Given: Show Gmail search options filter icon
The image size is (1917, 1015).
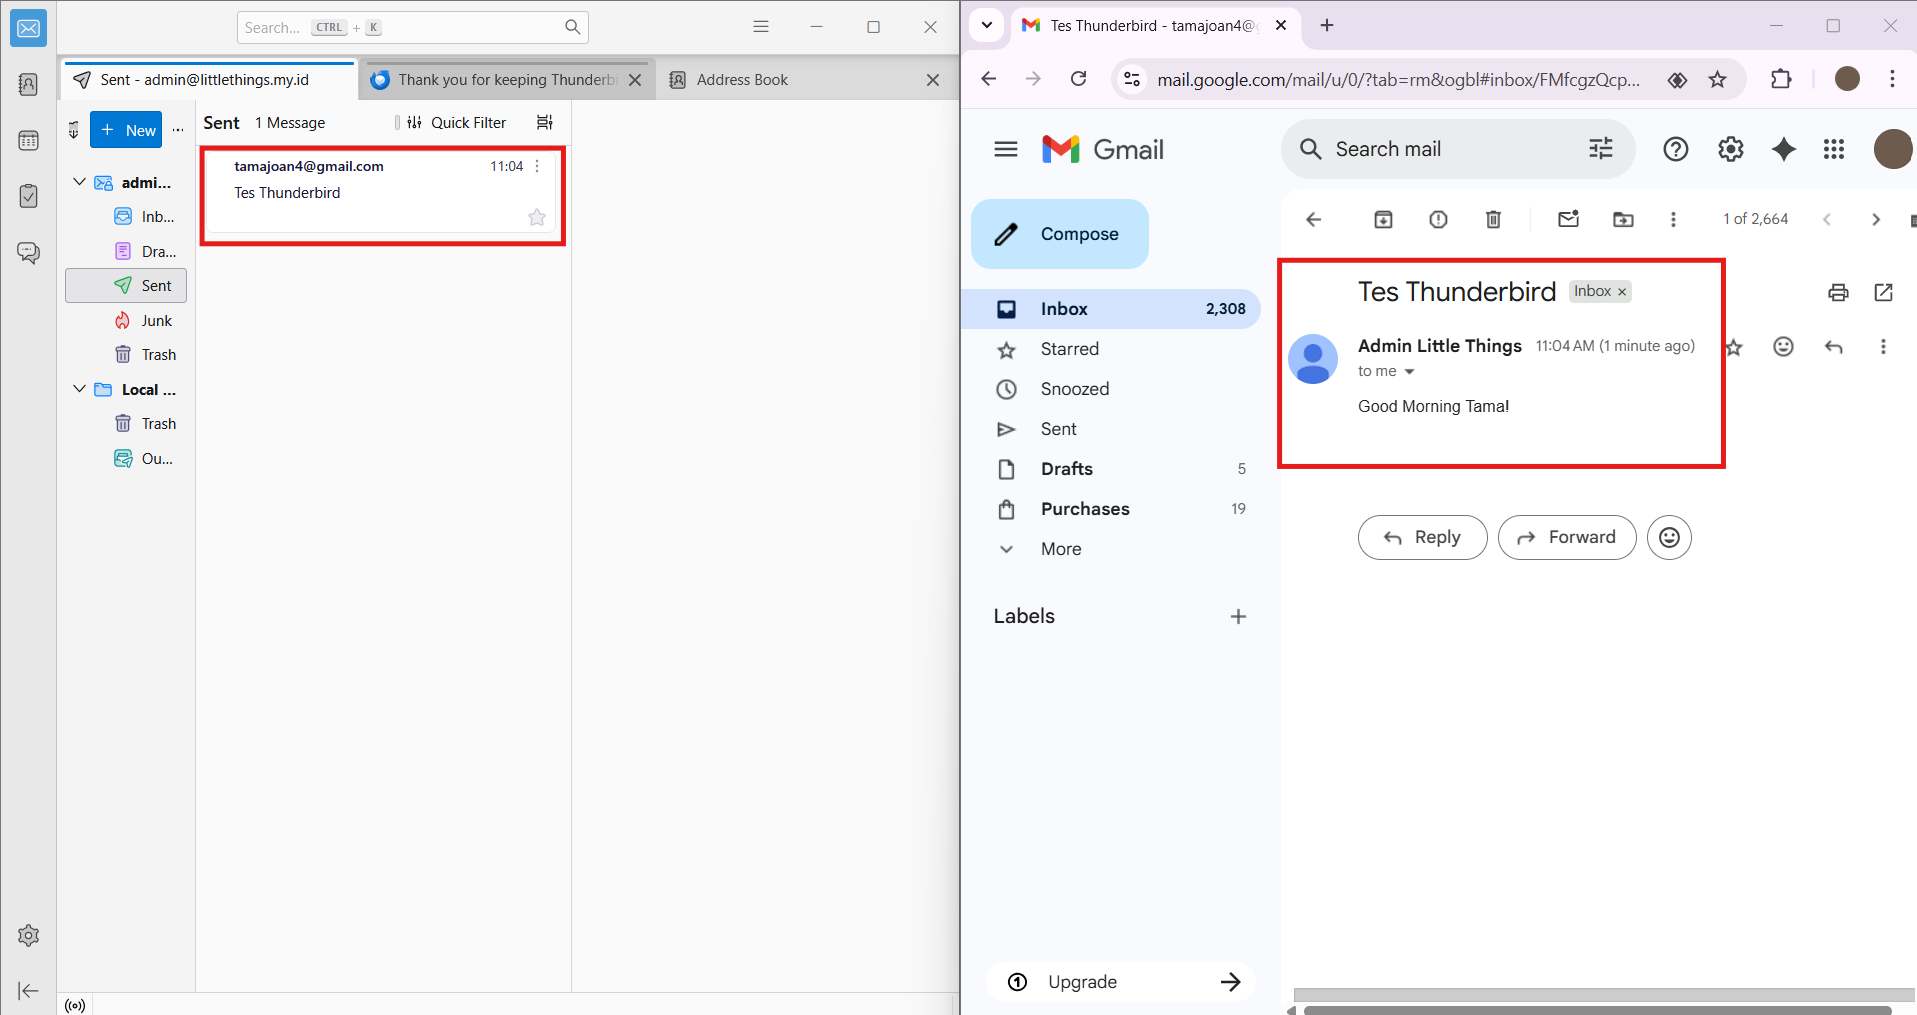Looking at the screenshot, I should click(1601, 149).
